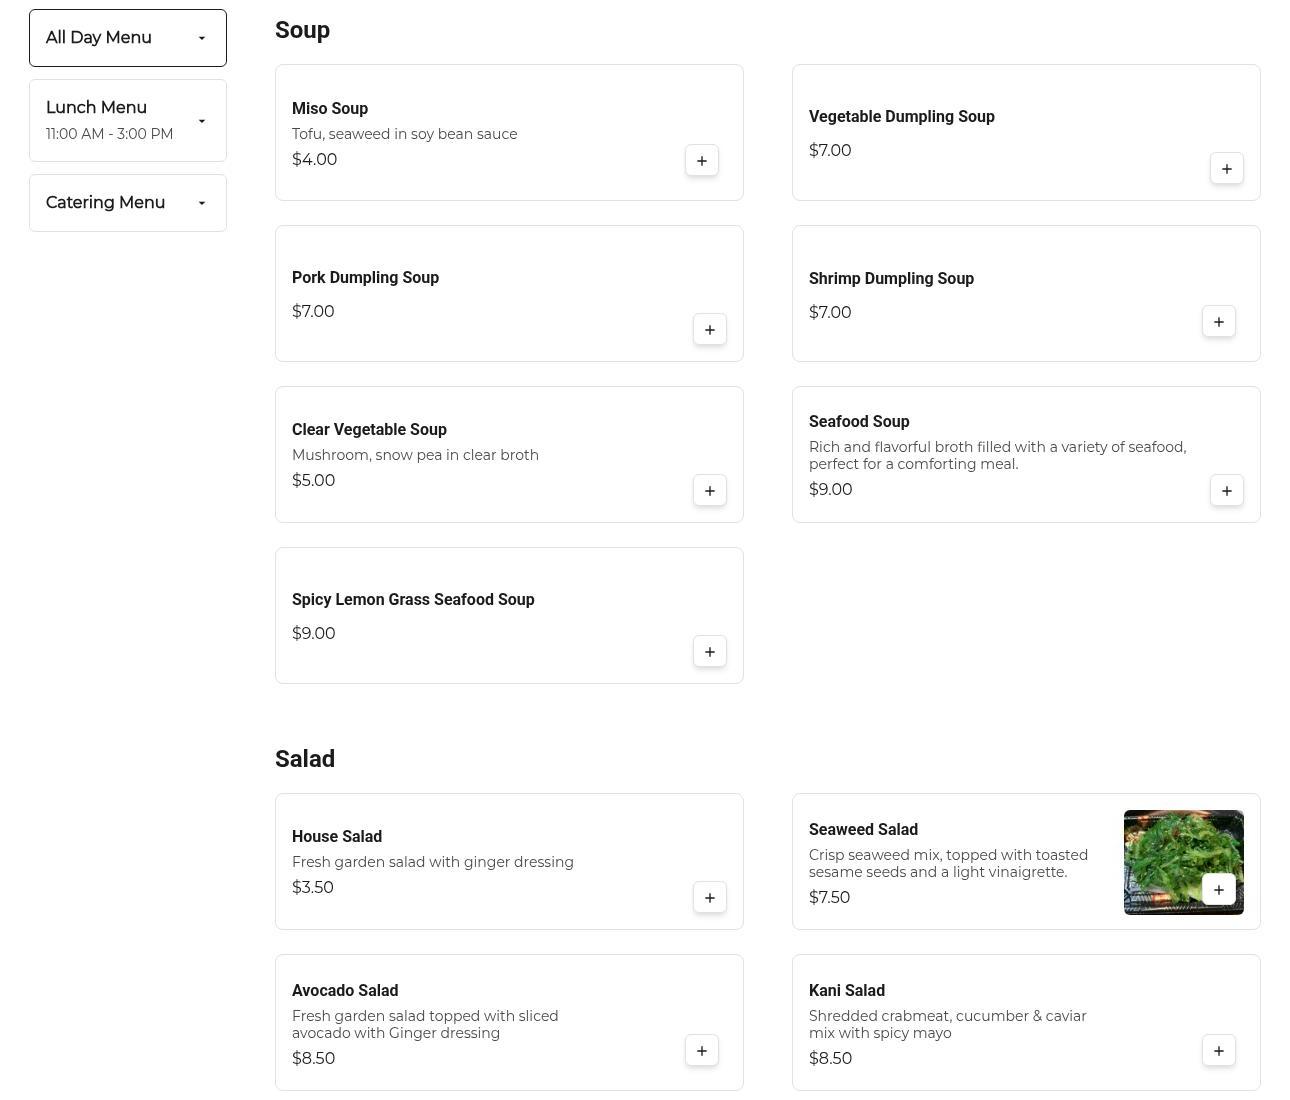Add Miso Soup to the order
This screenshot has height=1100, width=1290.
701,160
